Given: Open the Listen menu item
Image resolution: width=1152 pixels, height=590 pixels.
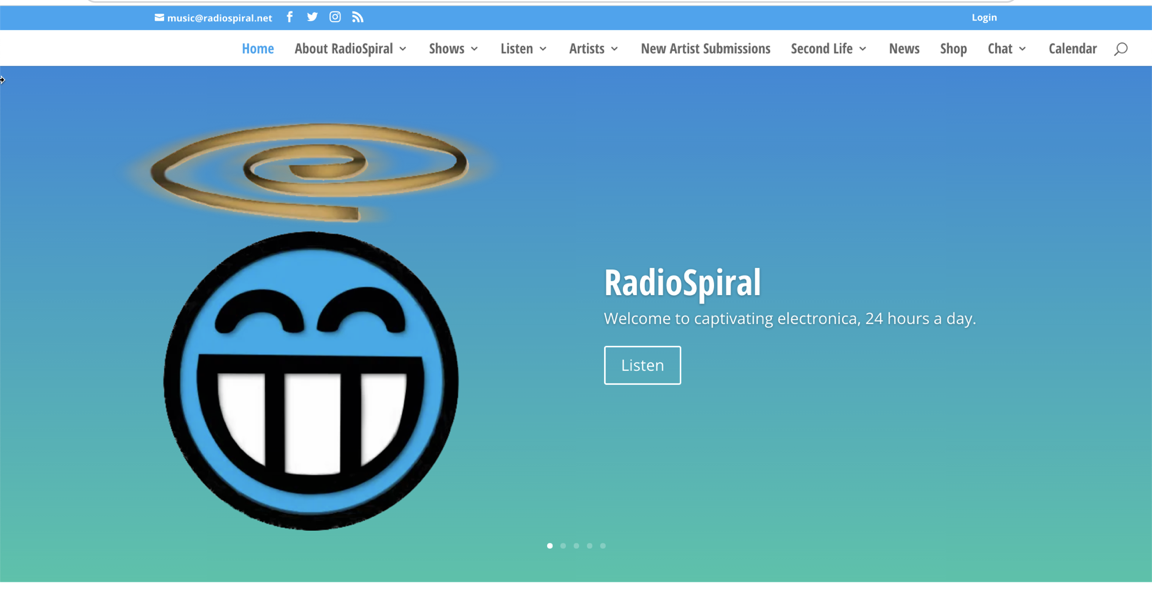Looking at the screenshot, I should 516,48.
